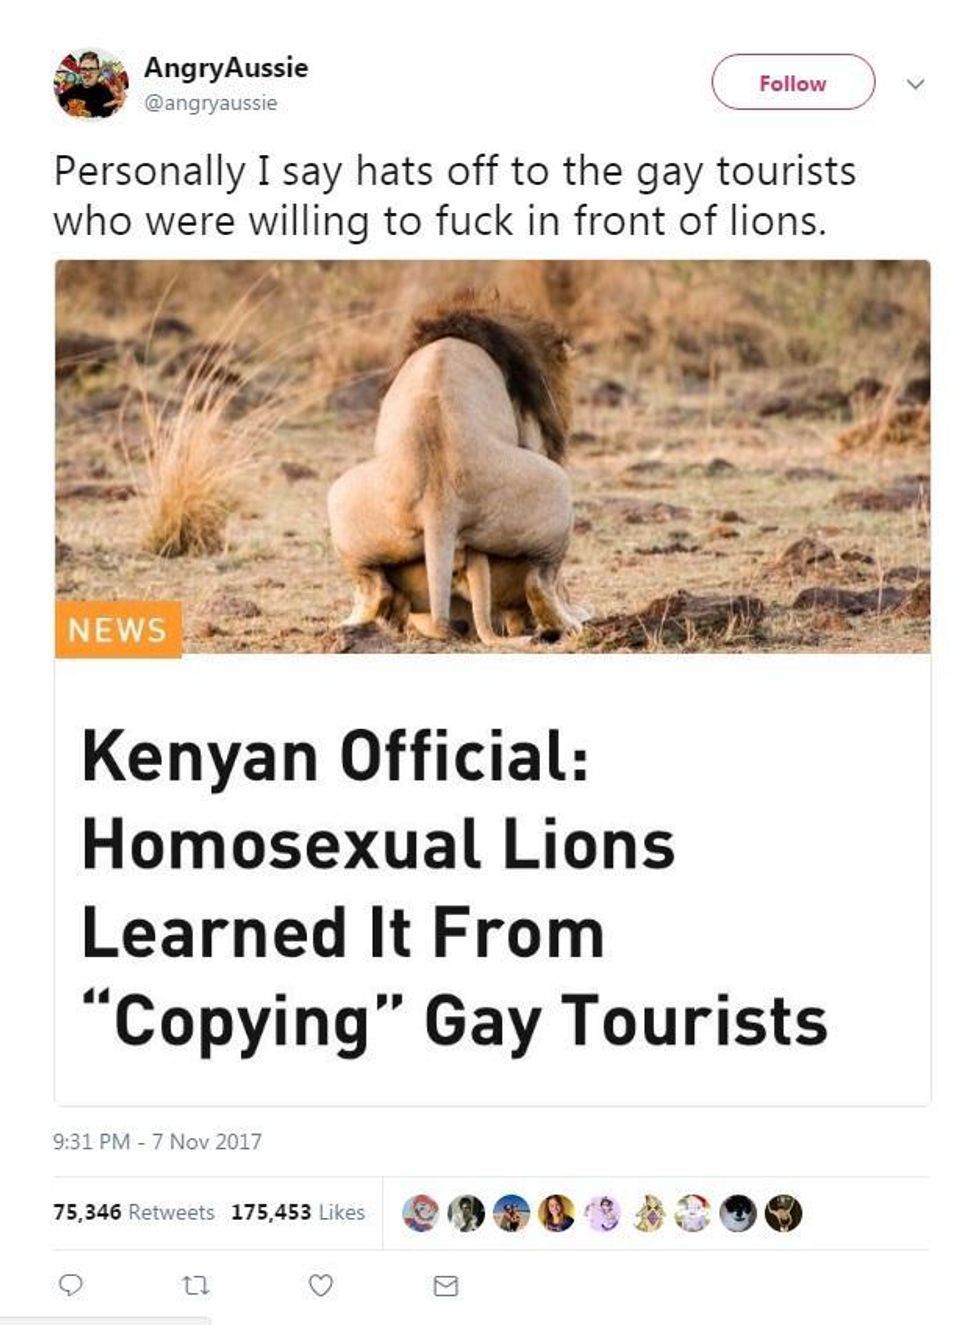Viewport: 980px width, 1325px height.
Task: Click the first liker avatar in the row
Action: (x=420, y=1213)
